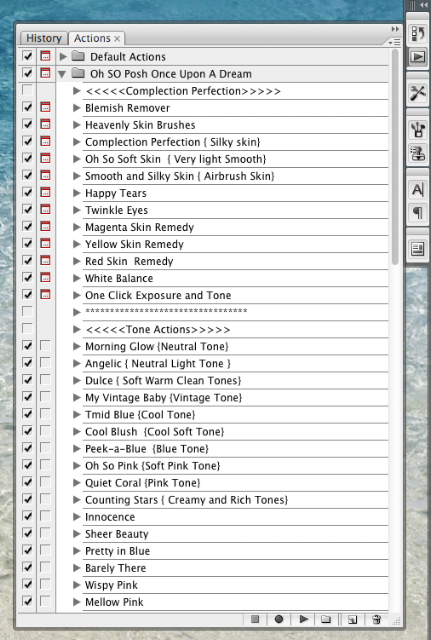Select the Happy Tears action

(116, 193)
